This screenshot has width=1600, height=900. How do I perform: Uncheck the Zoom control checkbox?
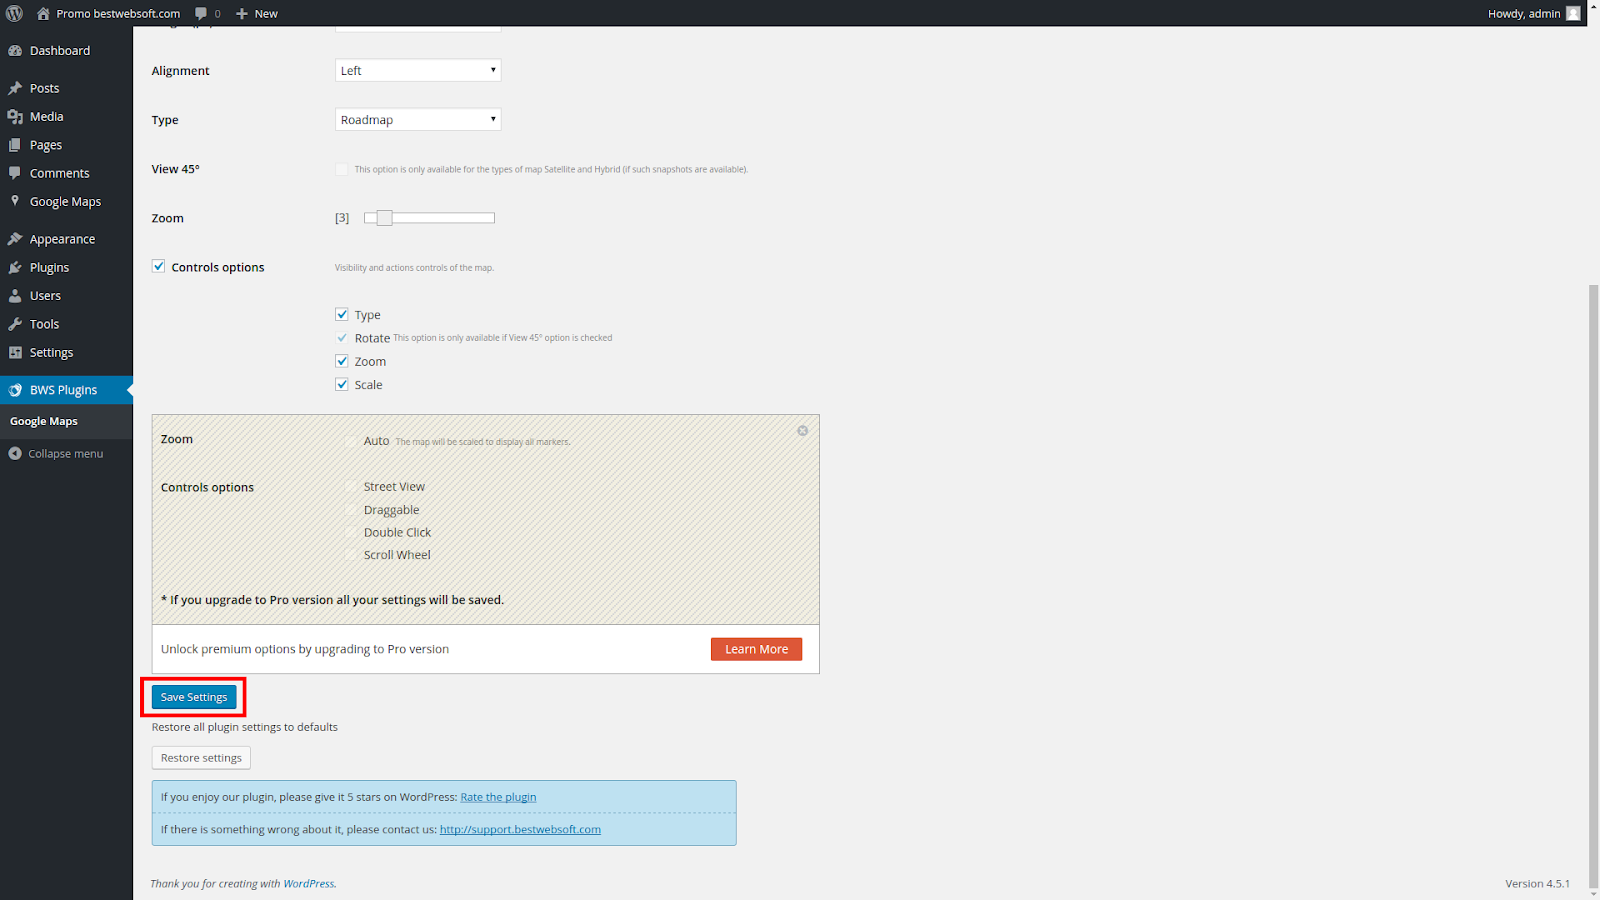342,361
